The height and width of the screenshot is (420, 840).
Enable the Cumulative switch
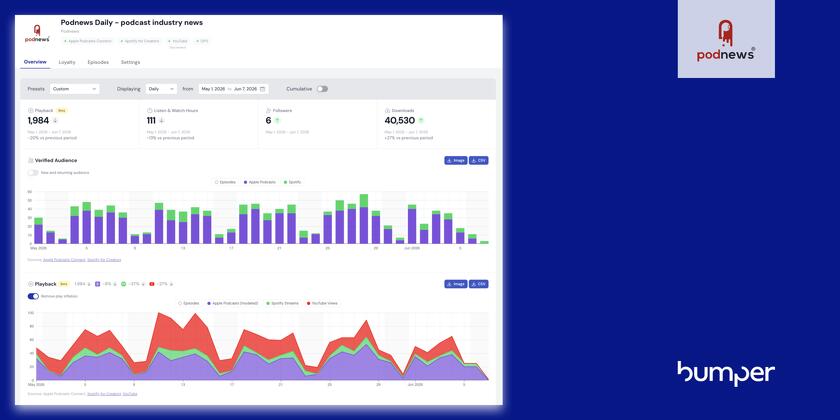[x=322, y=89]
